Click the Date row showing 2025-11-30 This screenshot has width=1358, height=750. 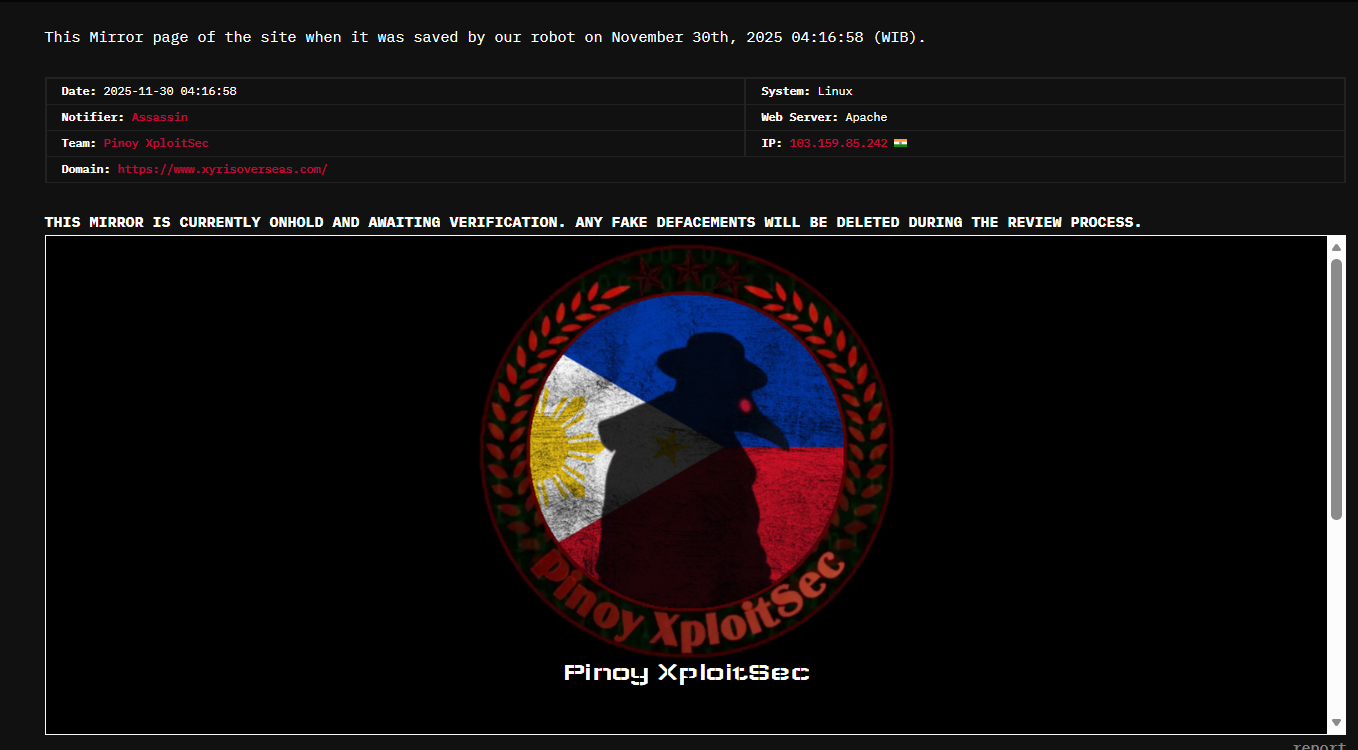[150, 91]
